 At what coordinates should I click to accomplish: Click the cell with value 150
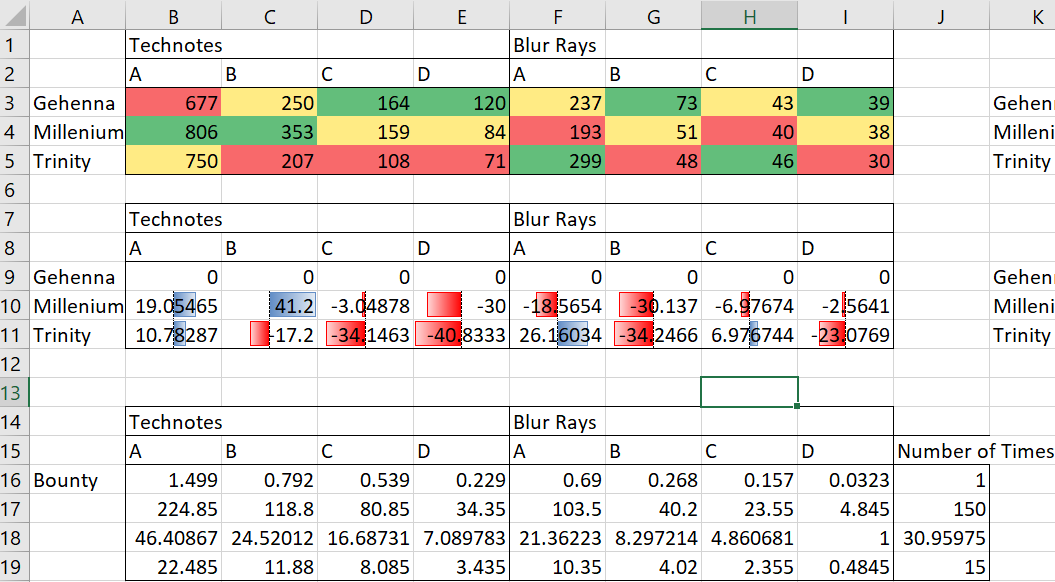[941, 509]
